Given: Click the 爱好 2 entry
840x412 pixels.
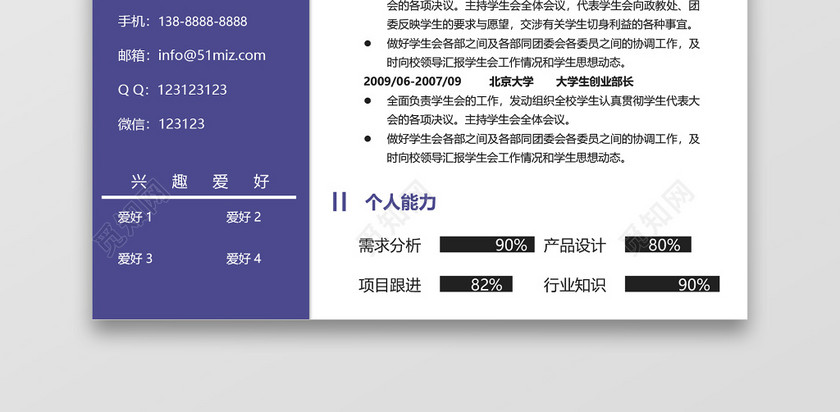Looking at the screenshot, I should pos(243,217).
